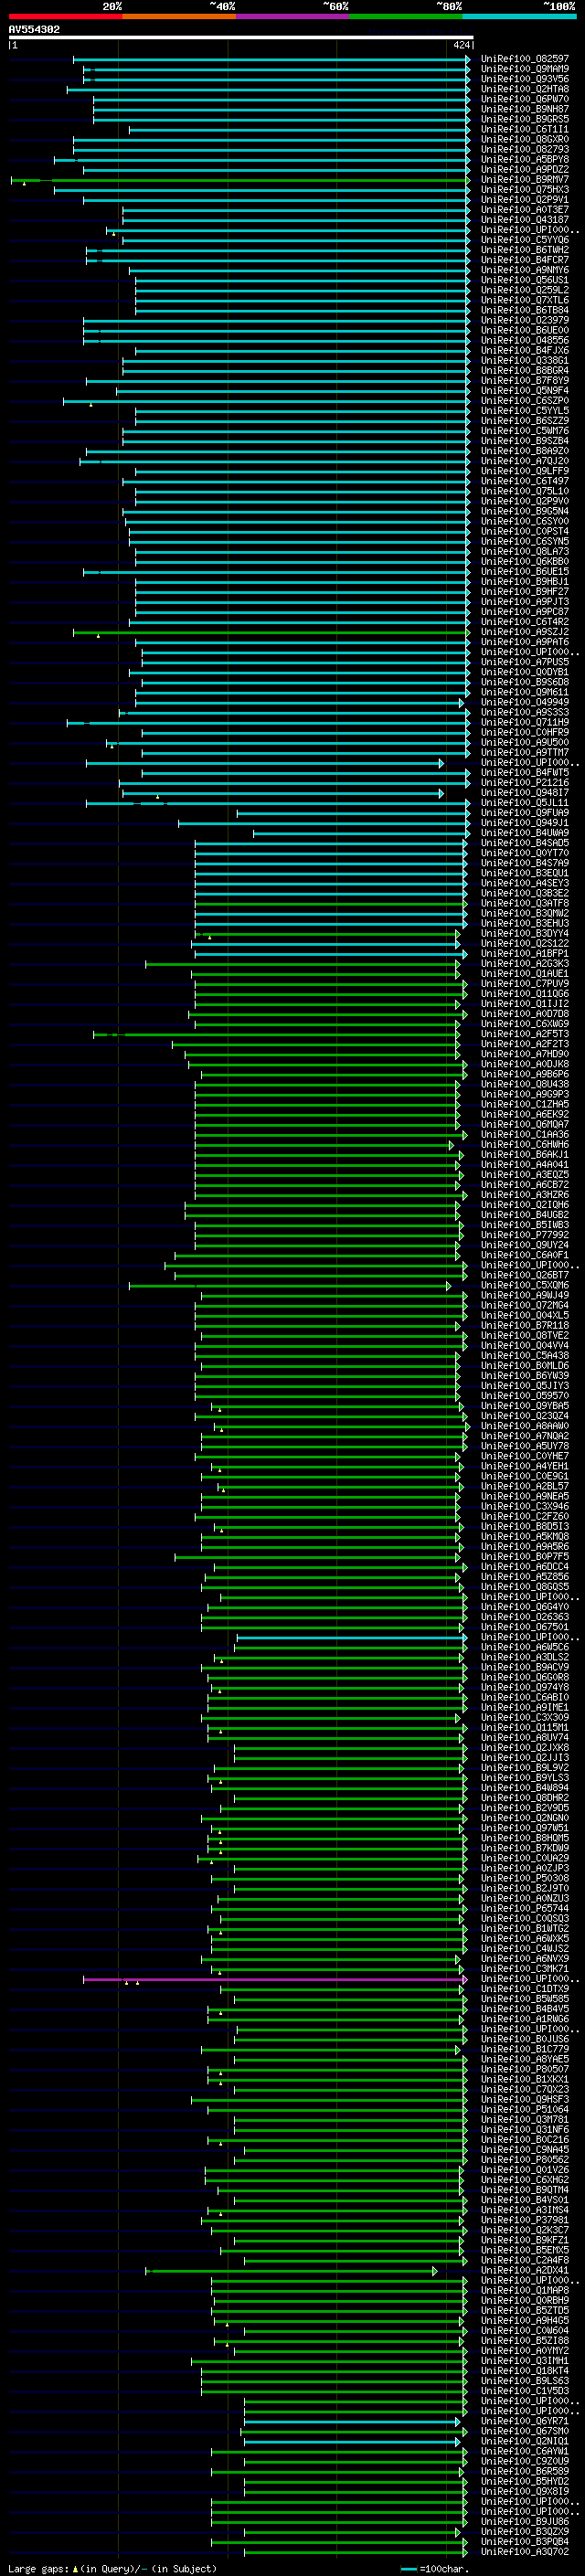The height and width of the screenshot is (2576, 585).
Task: Click the cyan ~100% identity legend segment
Action: (x=520, y=16)
